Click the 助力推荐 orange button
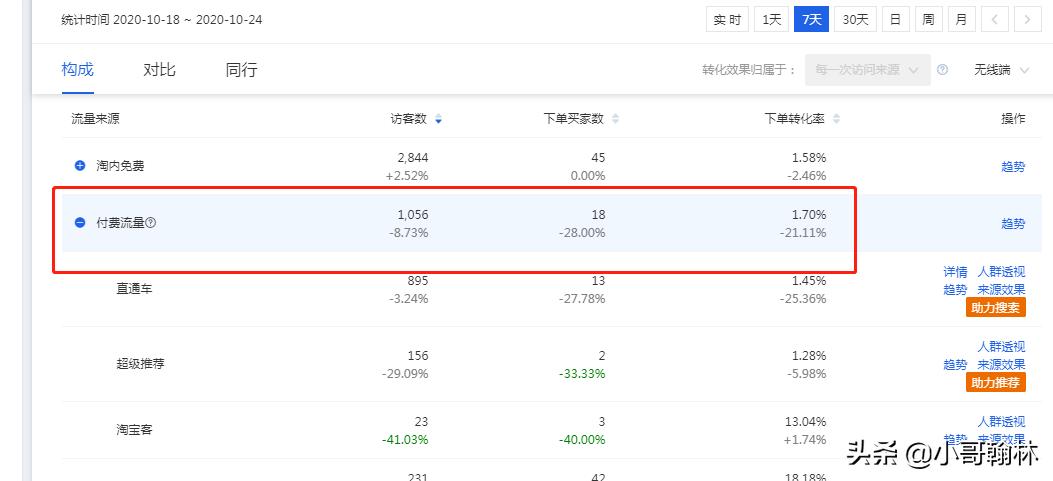 pos(996,383)
